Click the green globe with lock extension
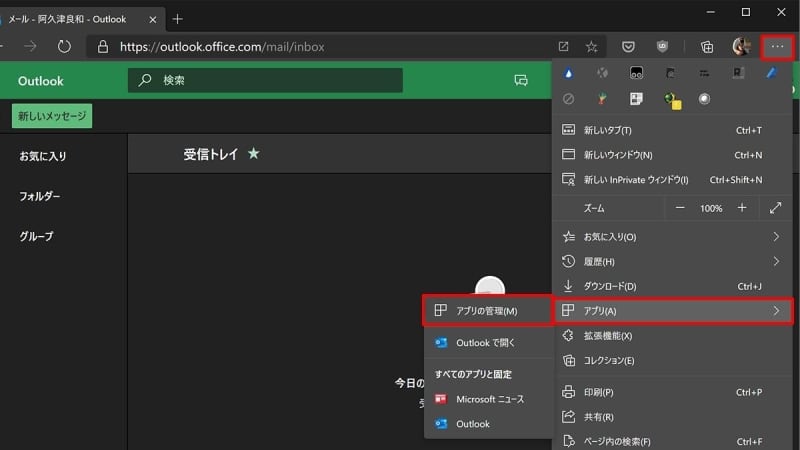 coord(673,101)
